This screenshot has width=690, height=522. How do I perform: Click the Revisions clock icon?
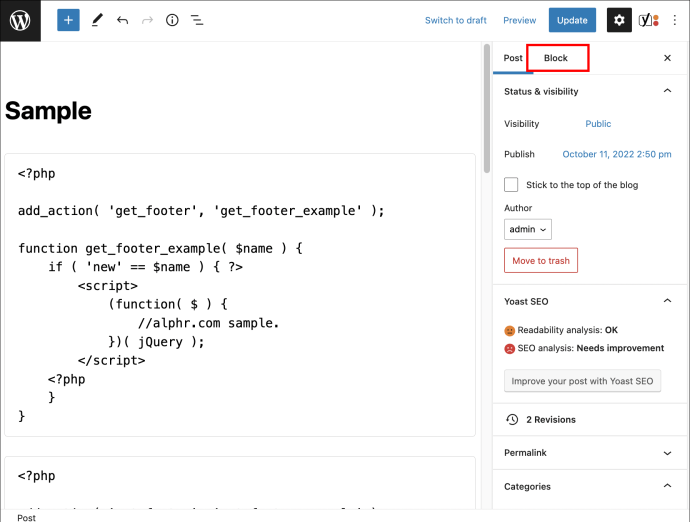click(x=512, y=419)
